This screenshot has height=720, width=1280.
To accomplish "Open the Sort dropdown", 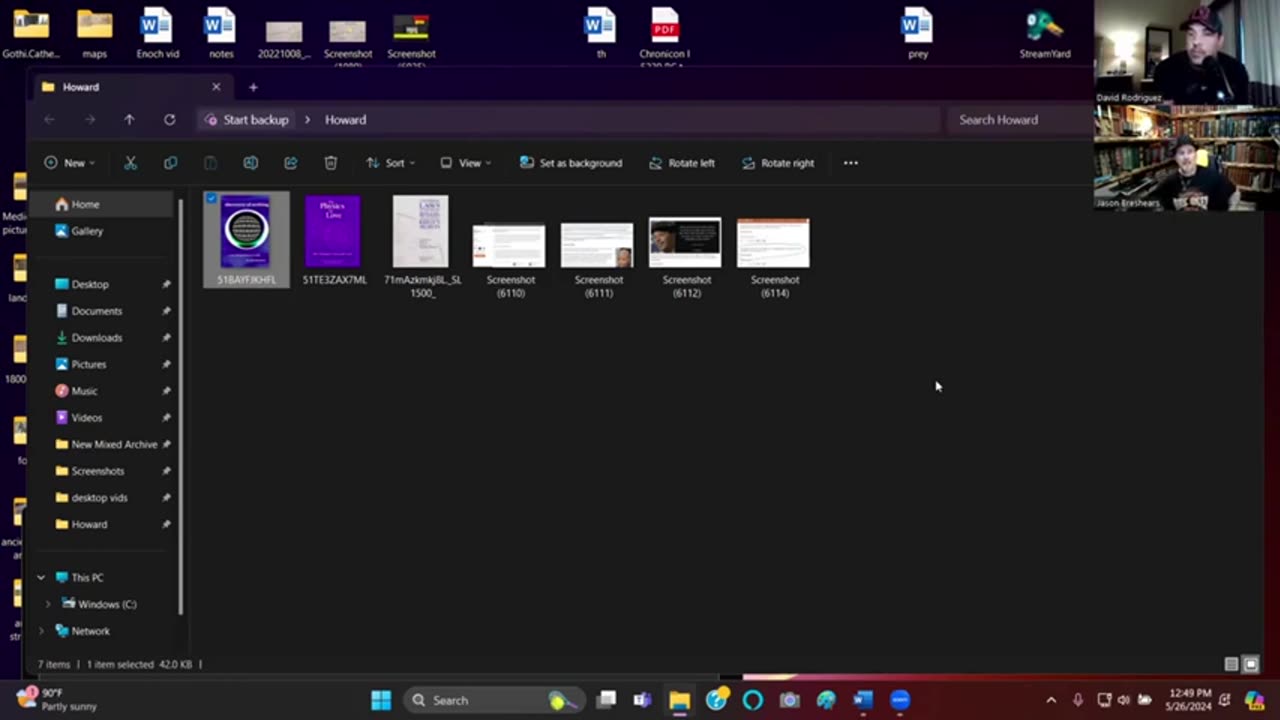I will click(389, 163).
